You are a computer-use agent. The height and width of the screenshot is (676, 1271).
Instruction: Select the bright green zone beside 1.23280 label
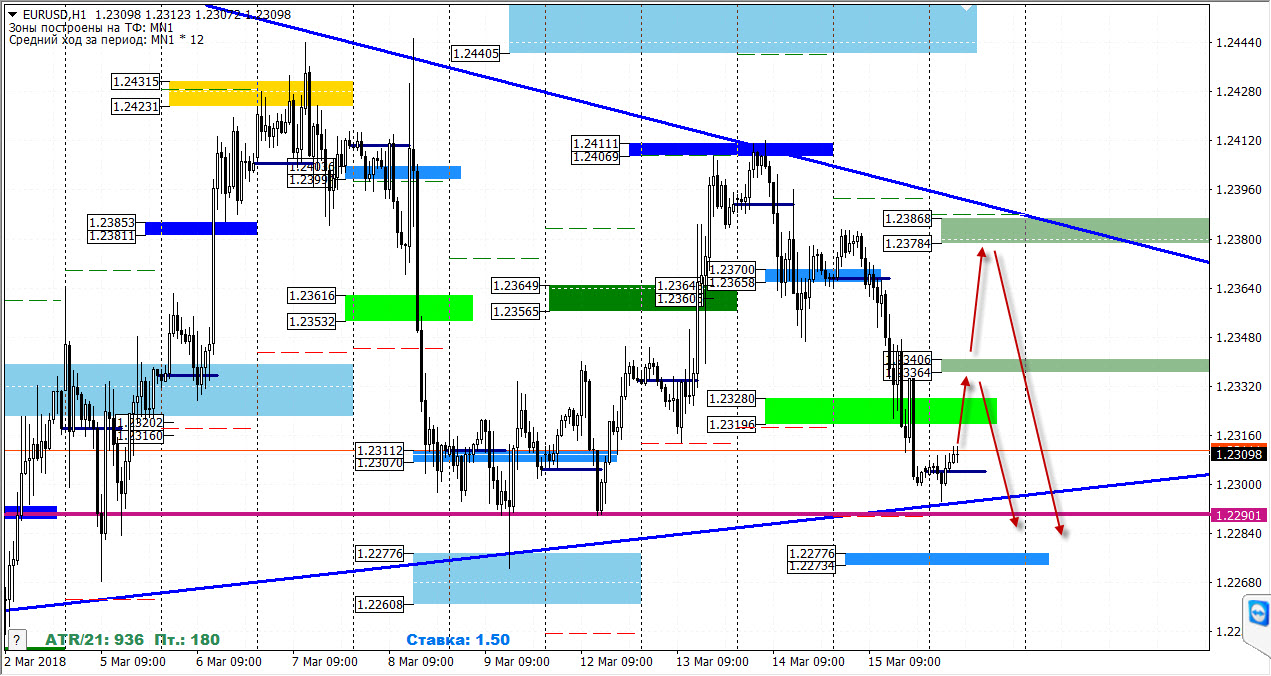click(881, 411)
